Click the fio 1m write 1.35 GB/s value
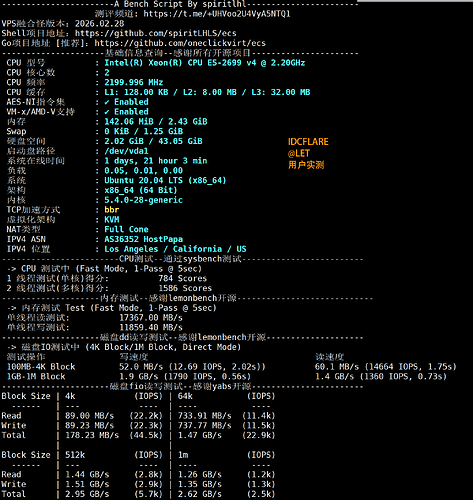This screenshot has height=500, width=473. 200,484
